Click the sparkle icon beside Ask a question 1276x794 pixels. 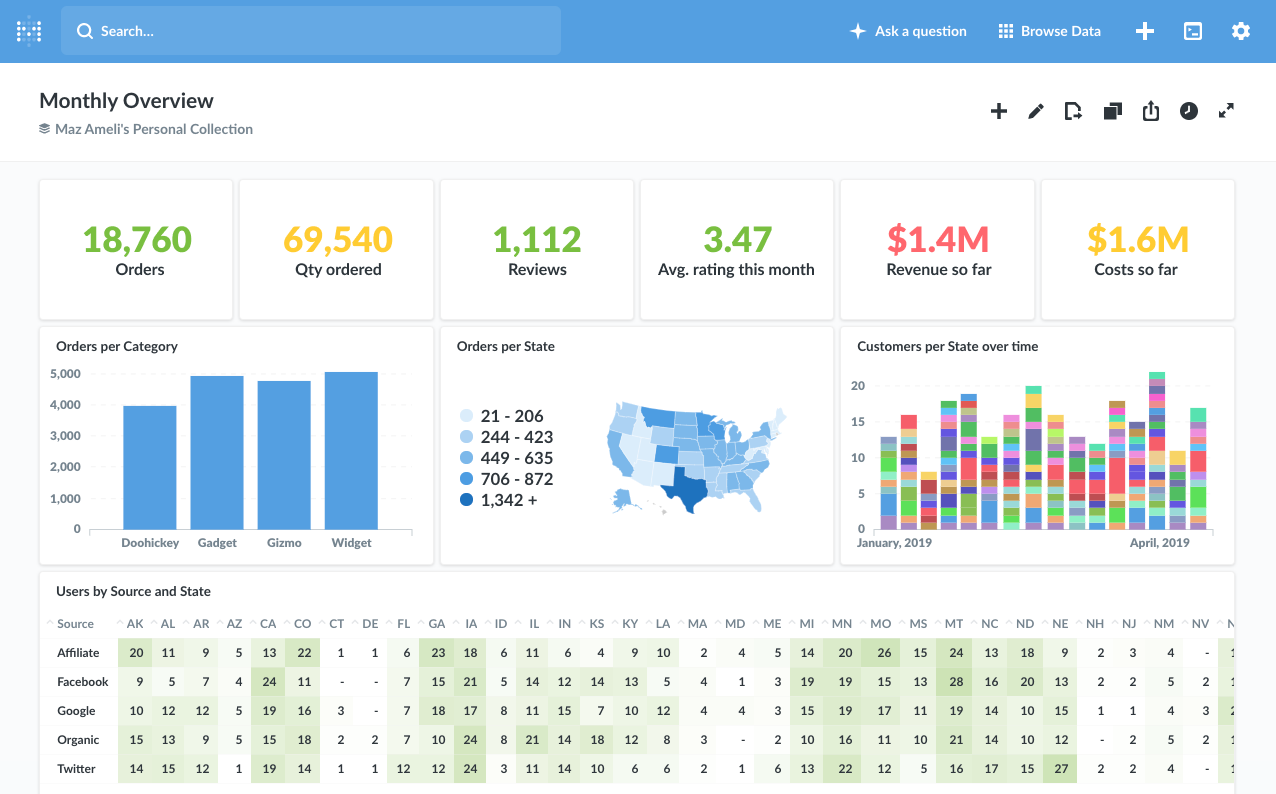[857, 31]
